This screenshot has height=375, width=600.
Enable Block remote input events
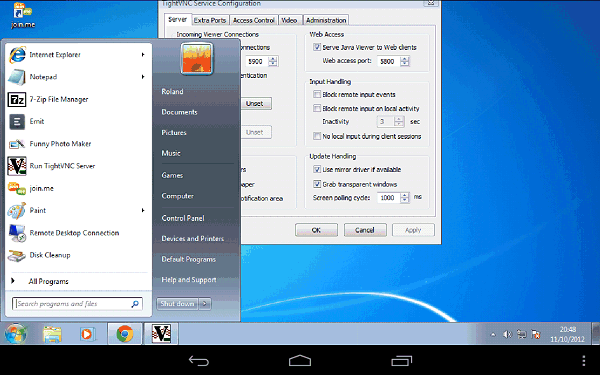317,94
